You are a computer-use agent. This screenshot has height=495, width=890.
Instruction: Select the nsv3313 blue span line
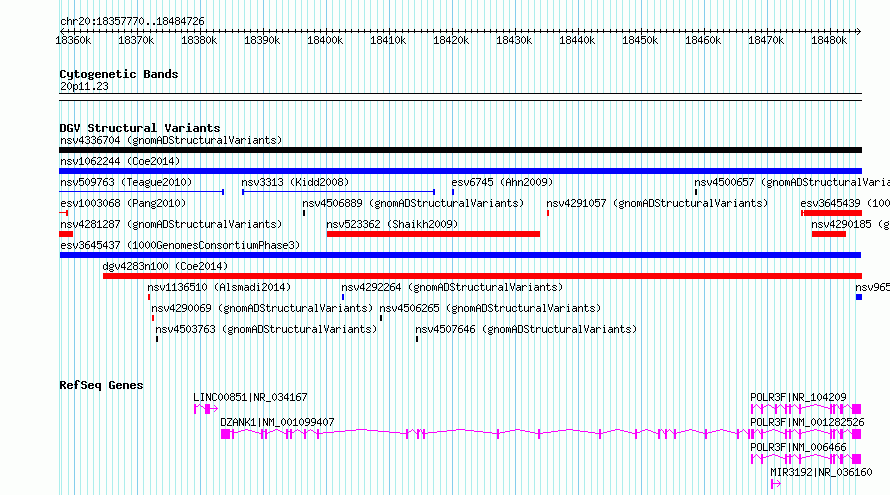click(338, 192)
